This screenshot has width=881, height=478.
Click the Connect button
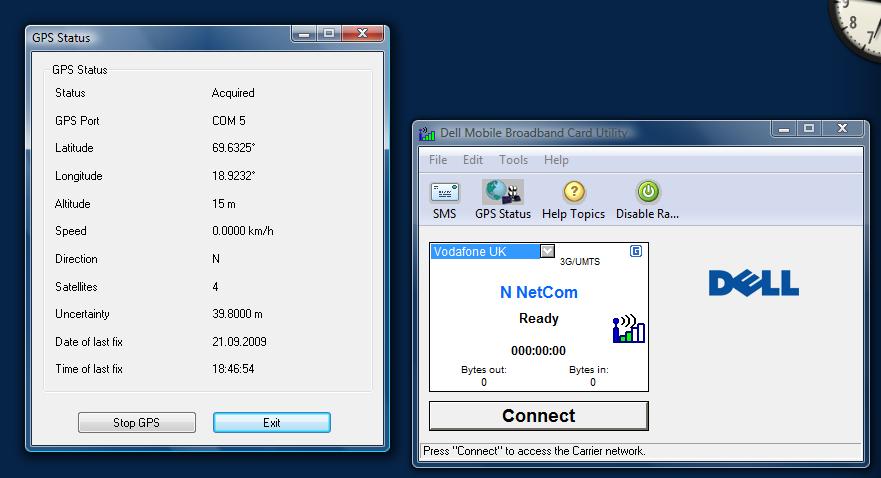coord(538,416)
